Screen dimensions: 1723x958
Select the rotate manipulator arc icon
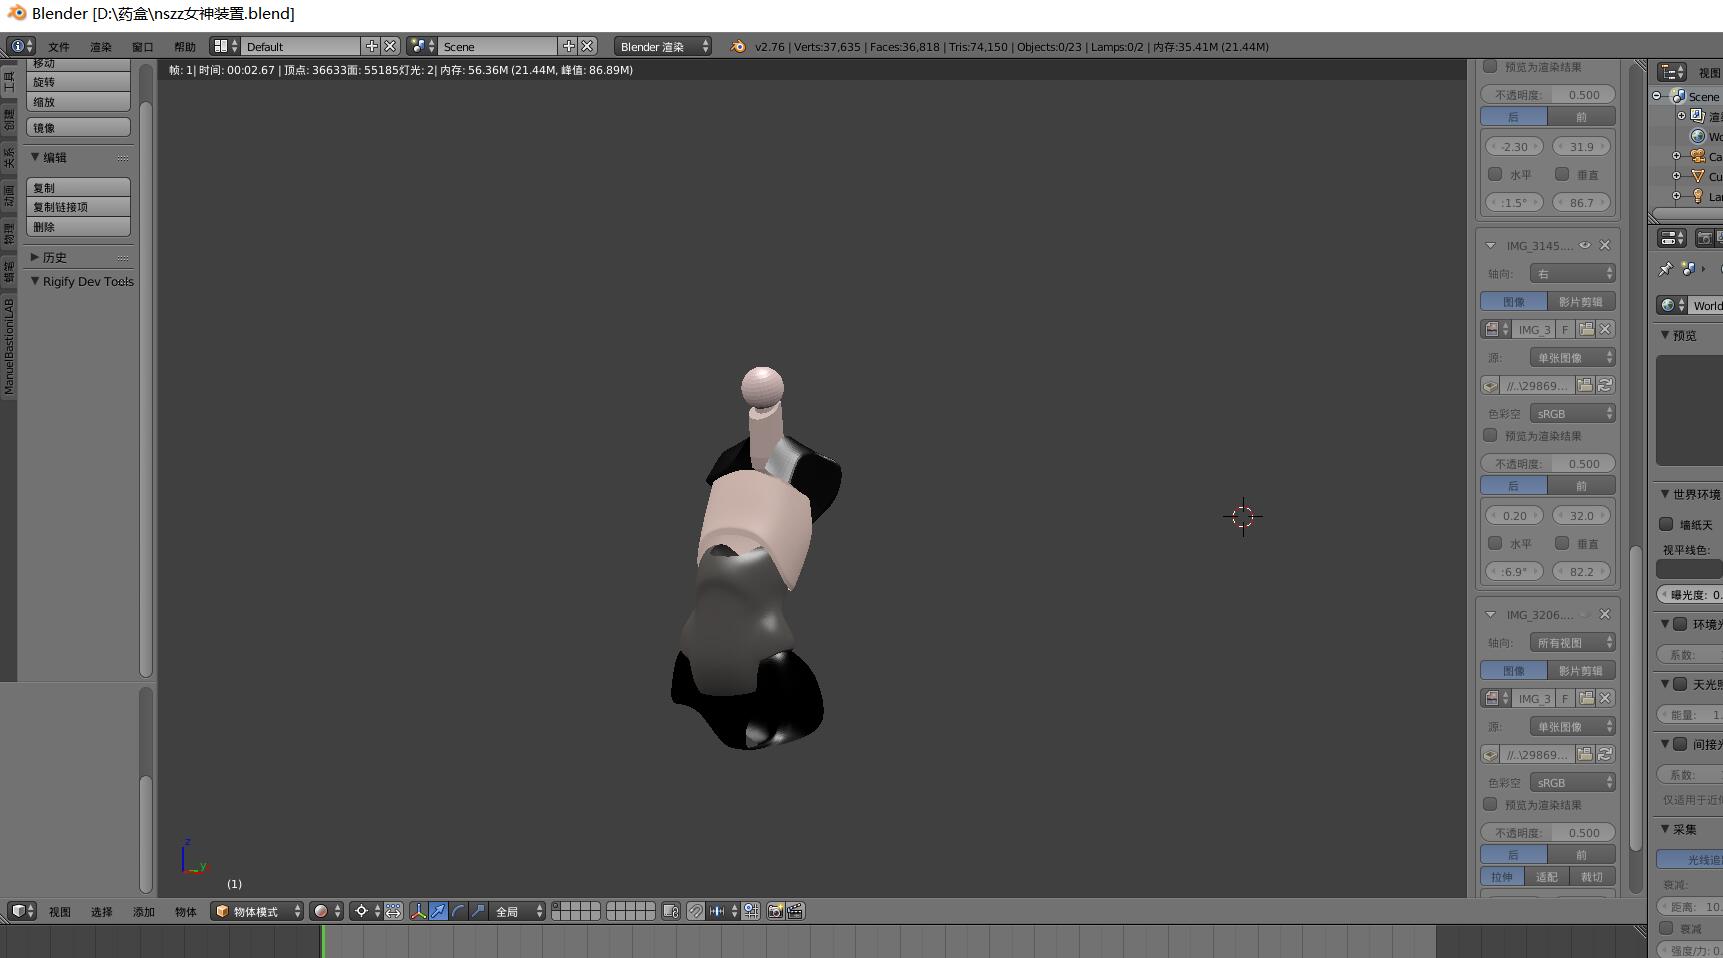click(458, 911)
